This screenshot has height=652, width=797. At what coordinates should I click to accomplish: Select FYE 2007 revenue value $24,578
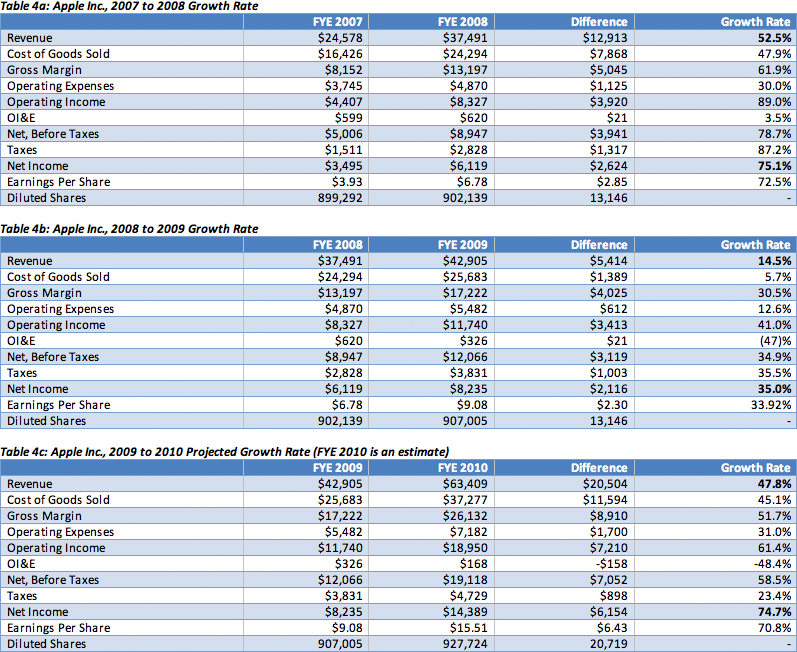pyautogui.click(x=340, y=38)
